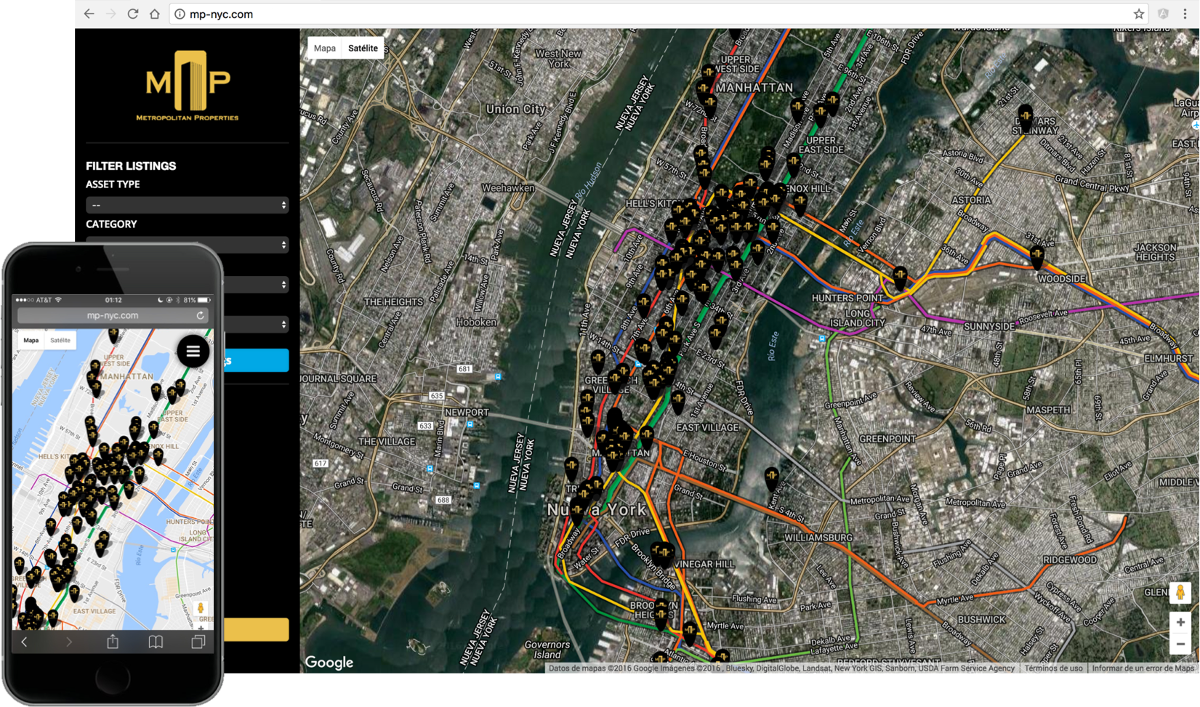This screenshot has width=1200, height=707.
Task: Switch desktop map to Satélite view
Action: point(363,48)
